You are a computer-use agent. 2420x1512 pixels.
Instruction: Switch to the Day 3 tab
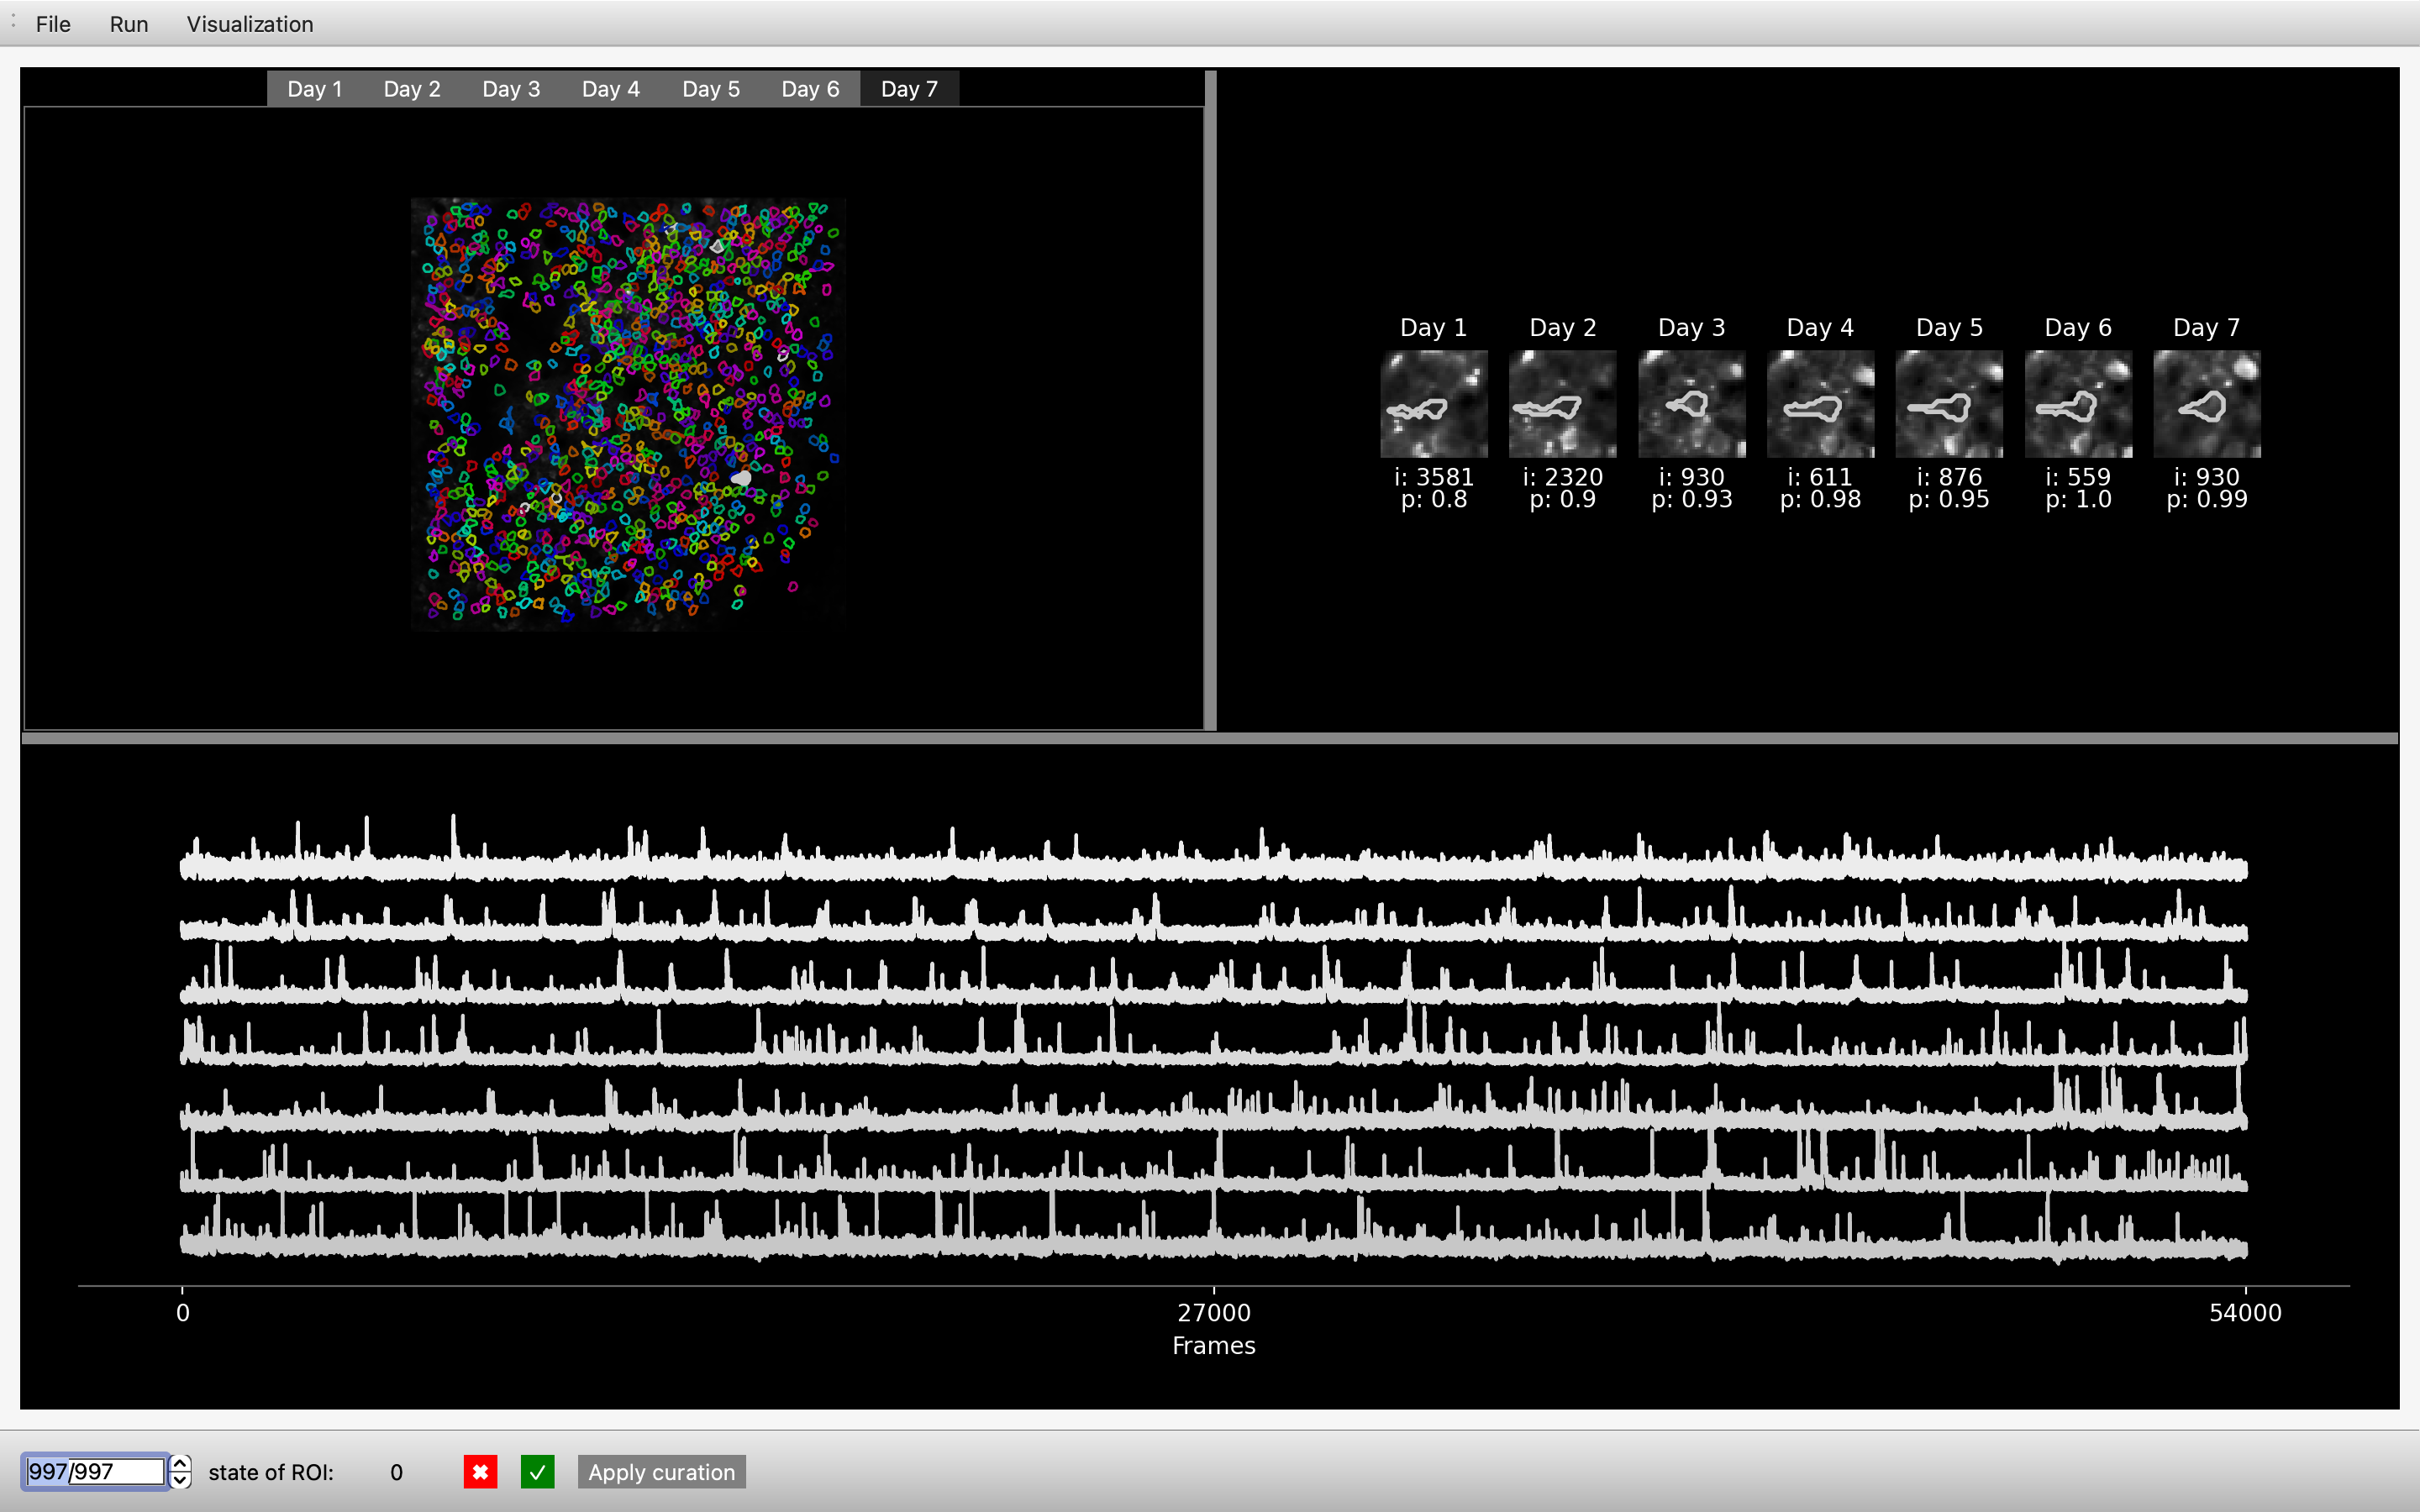[511, 89]
